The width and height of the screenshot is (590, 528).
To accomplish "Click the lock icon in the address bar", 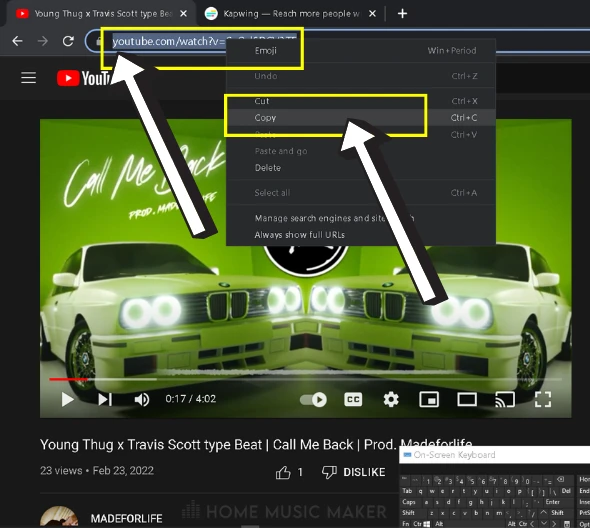I will pyautogui.click(x=99, y=41).
